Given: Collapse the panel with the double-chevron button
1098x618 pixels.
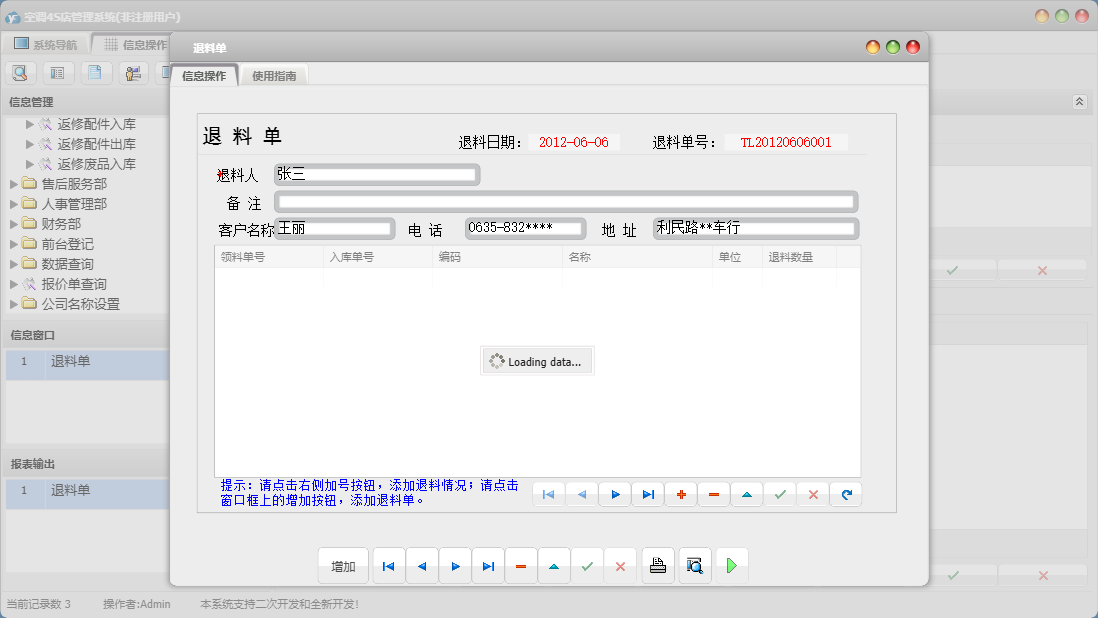Looking at the screenshot, I should pyautogui.click(x=1079, y=102).
